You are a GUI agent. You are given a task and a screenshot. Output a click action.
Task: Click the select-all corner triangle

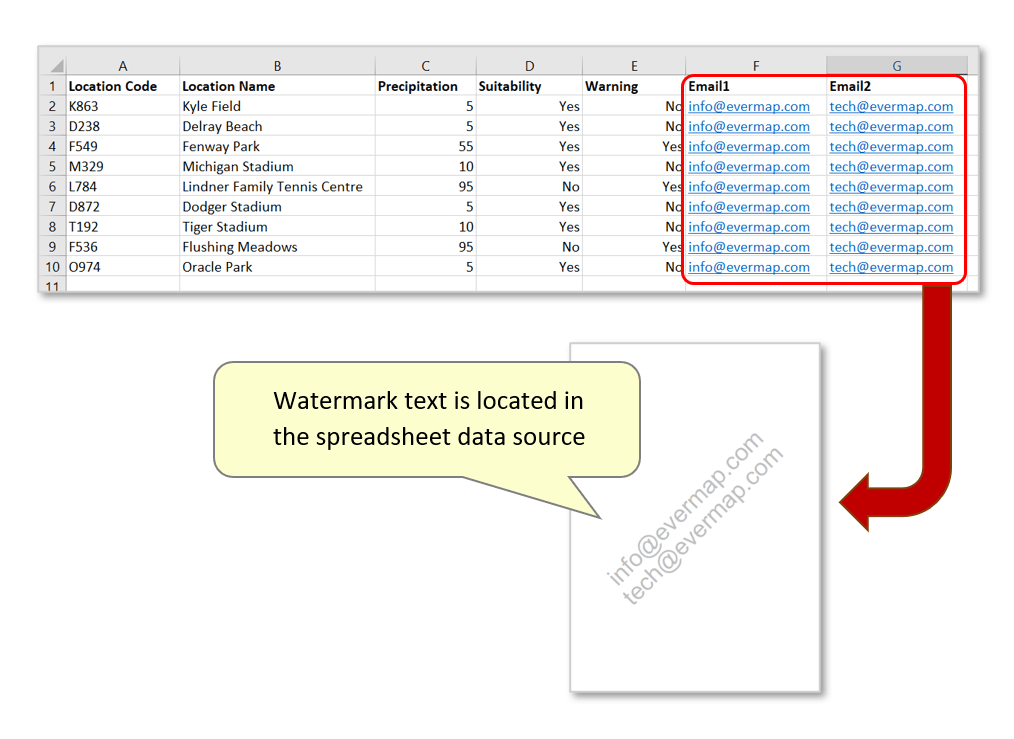click(x=51, y=64)
